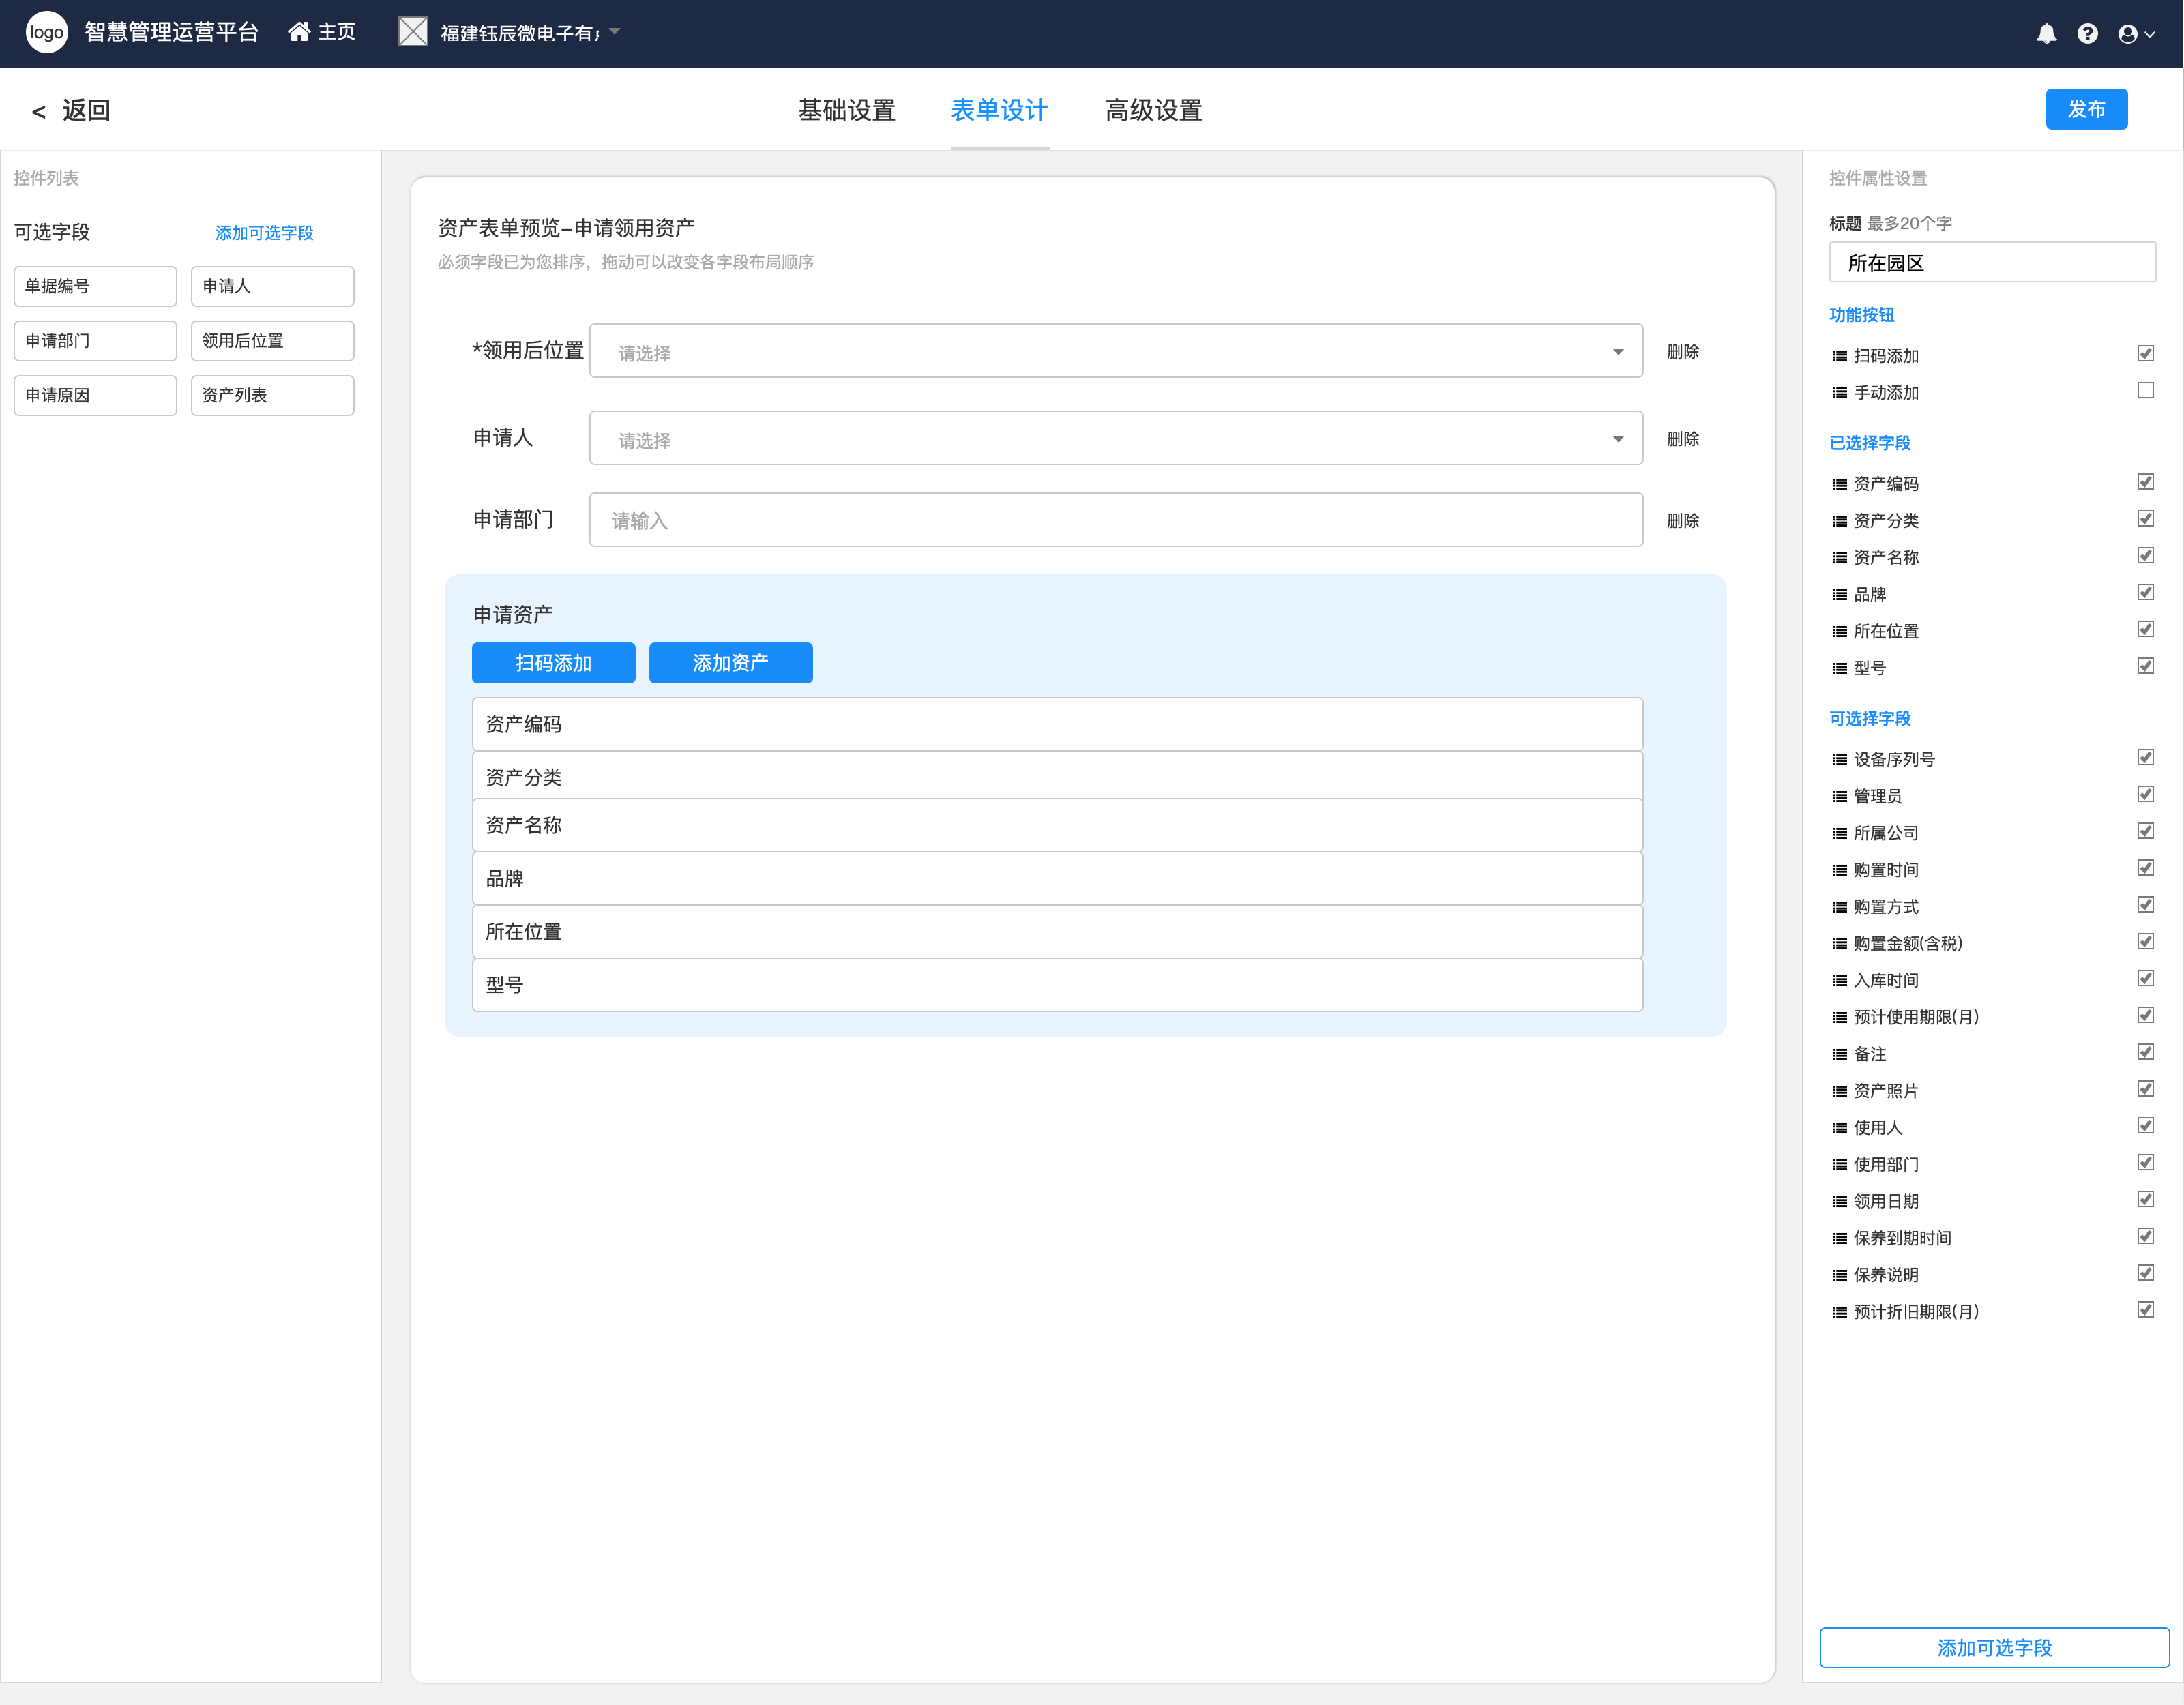Click the drag handle icon beside 使用人
The image size is (2184, 1705).
point(1839,1128)
